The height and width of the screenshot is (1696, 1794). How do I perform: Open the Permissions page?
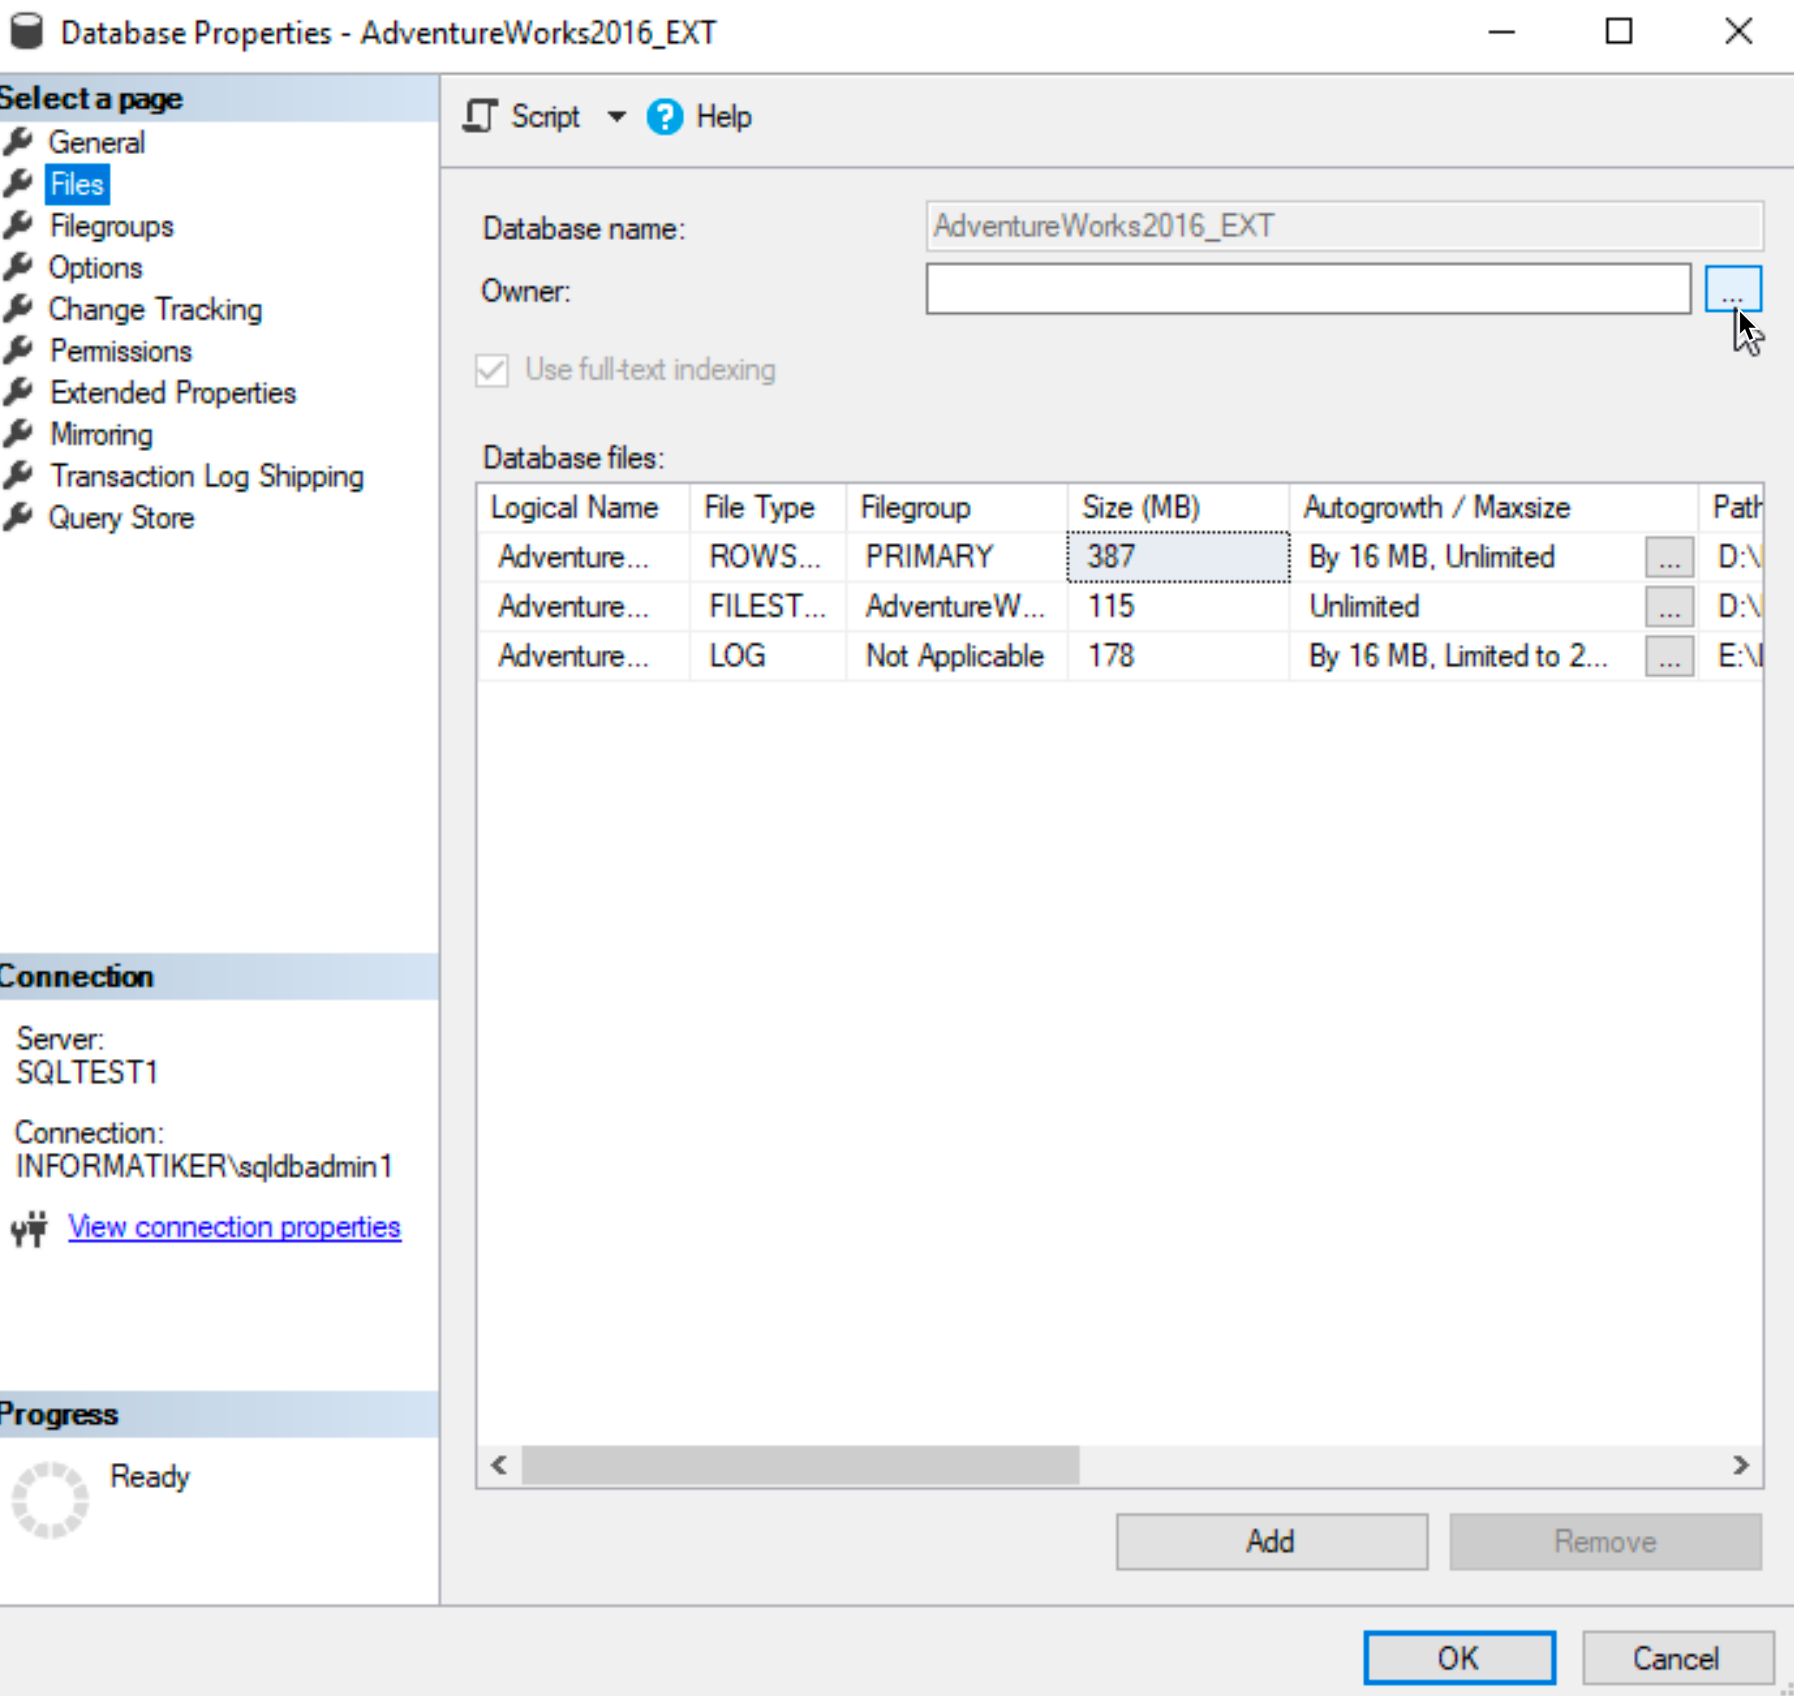120,351
